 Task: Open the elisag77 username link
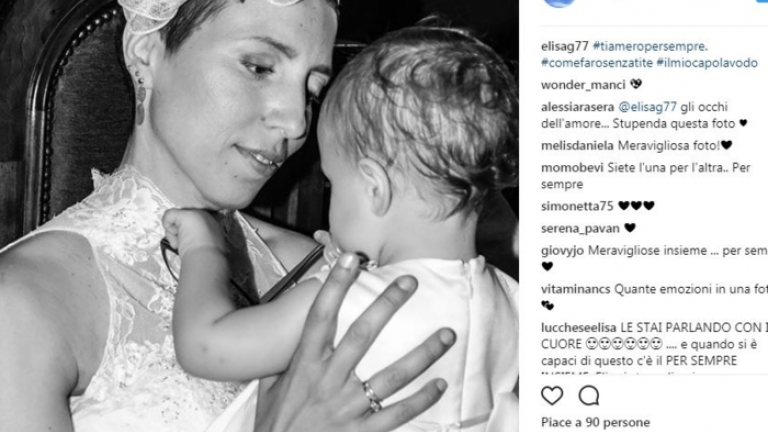[565, 46]
